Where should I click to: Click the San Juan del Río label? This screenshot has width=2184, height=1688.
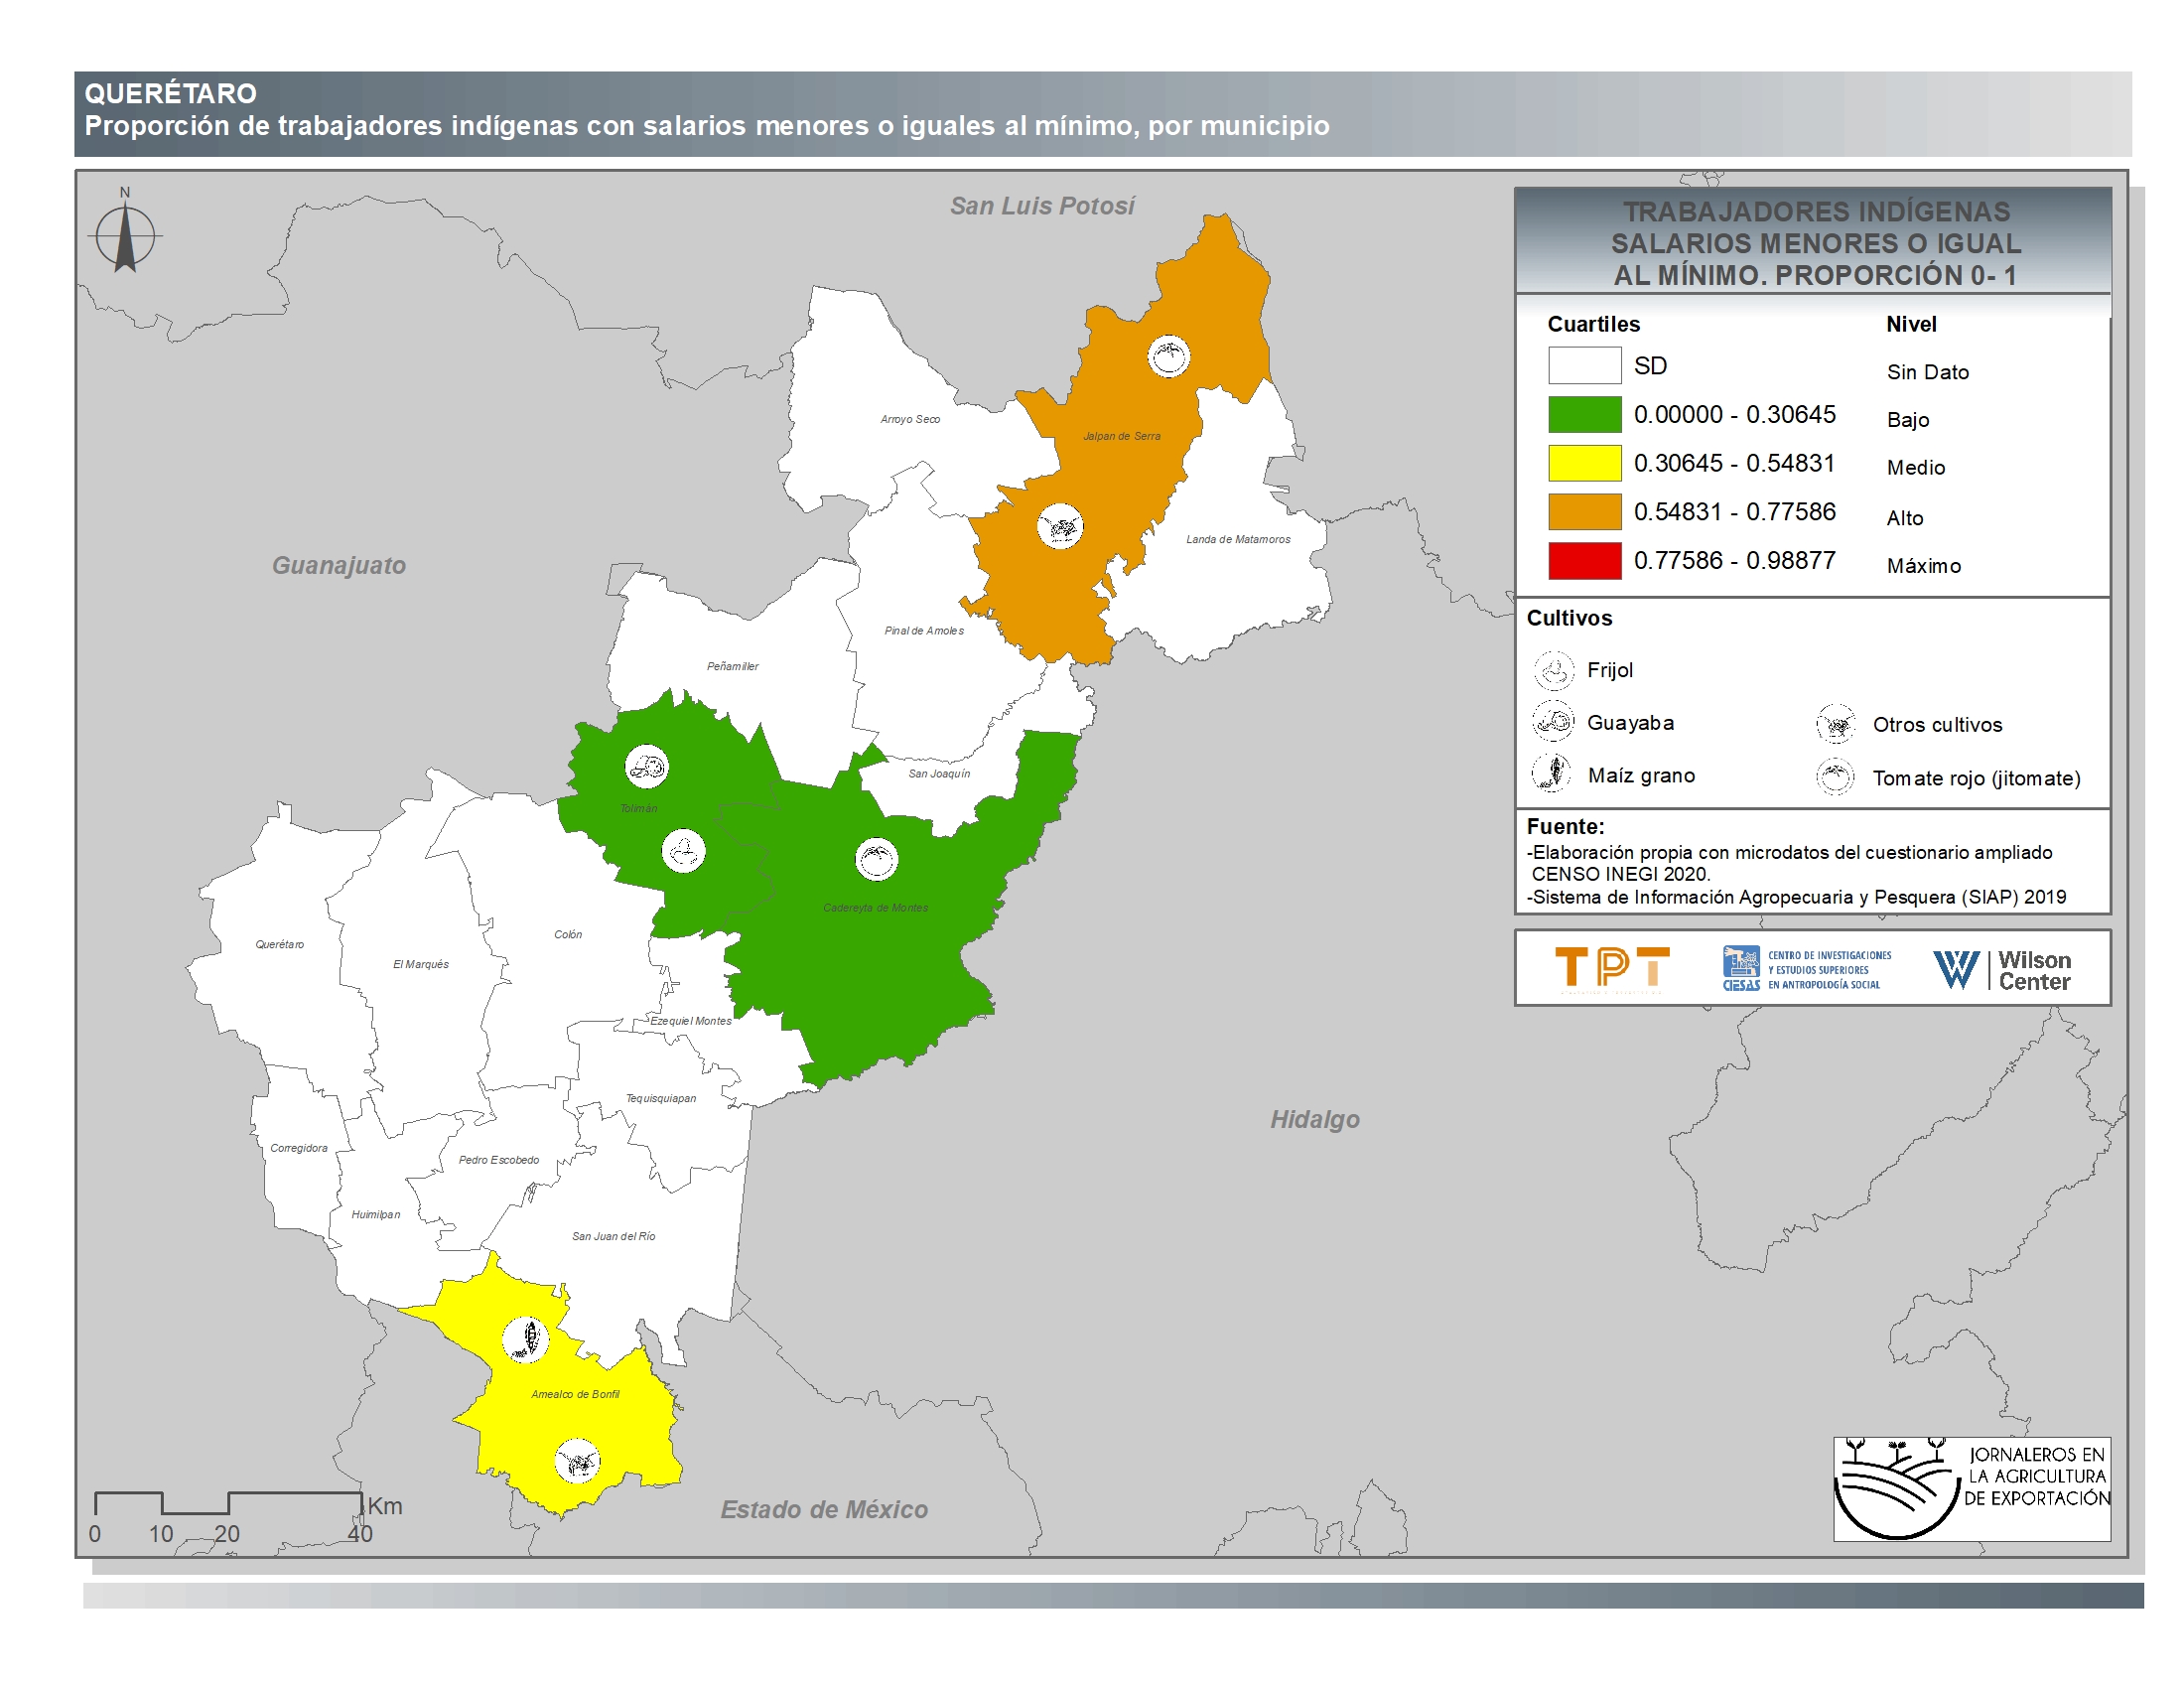click(x=613, y=1236)
